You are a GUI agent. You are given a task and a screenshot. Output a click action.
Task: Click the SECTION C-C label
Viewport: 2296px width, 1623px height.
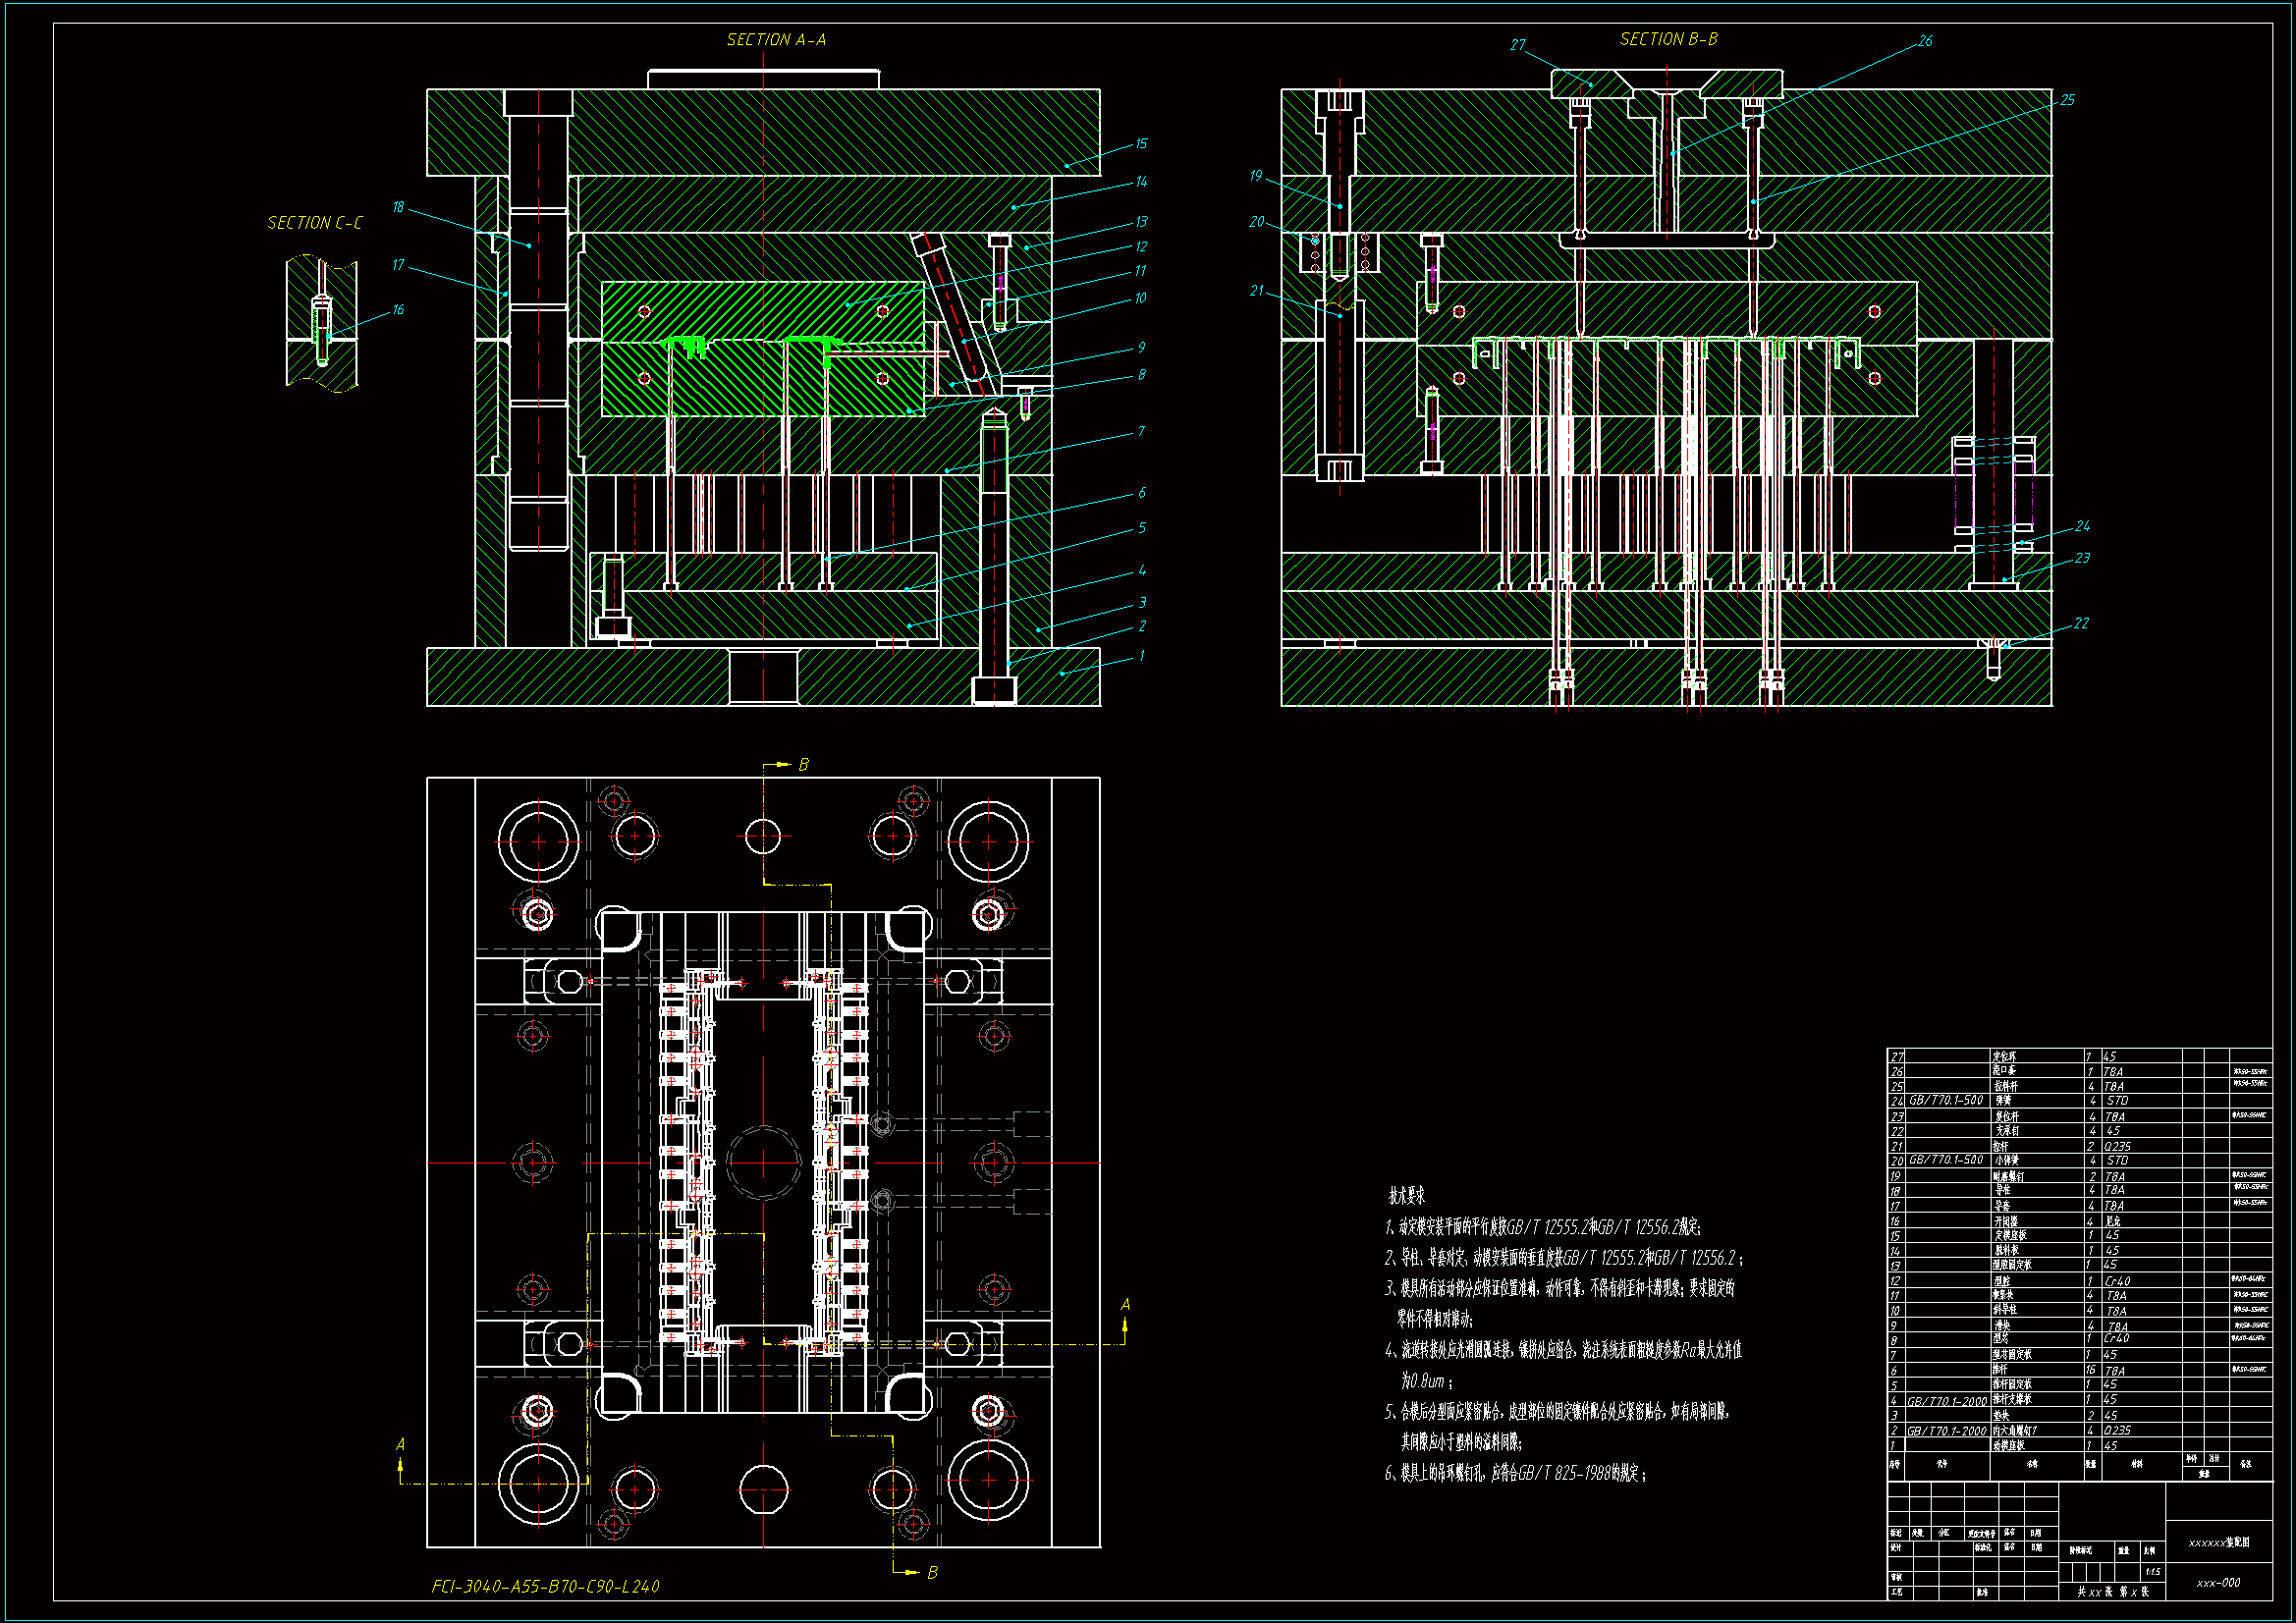[315, 223]
